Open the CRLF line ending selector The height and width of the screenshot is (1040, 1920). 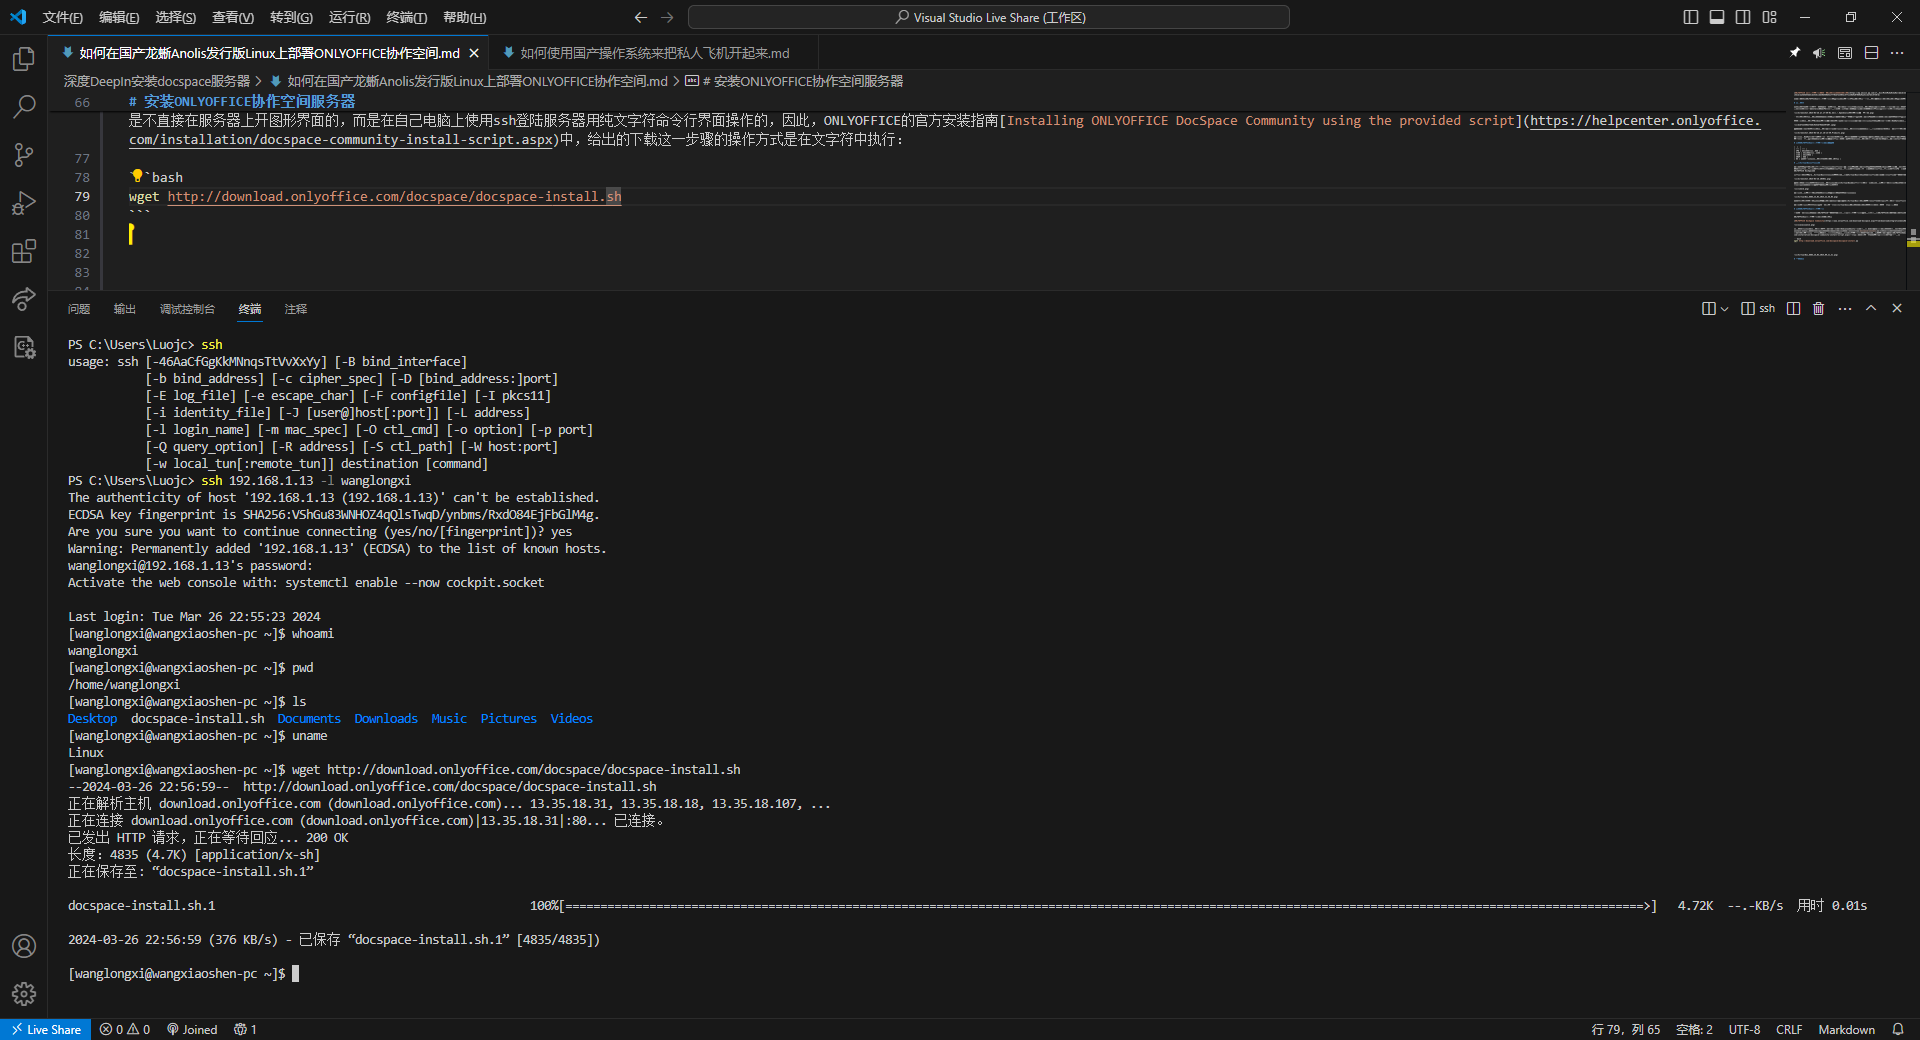[x=1788, y=1030]
